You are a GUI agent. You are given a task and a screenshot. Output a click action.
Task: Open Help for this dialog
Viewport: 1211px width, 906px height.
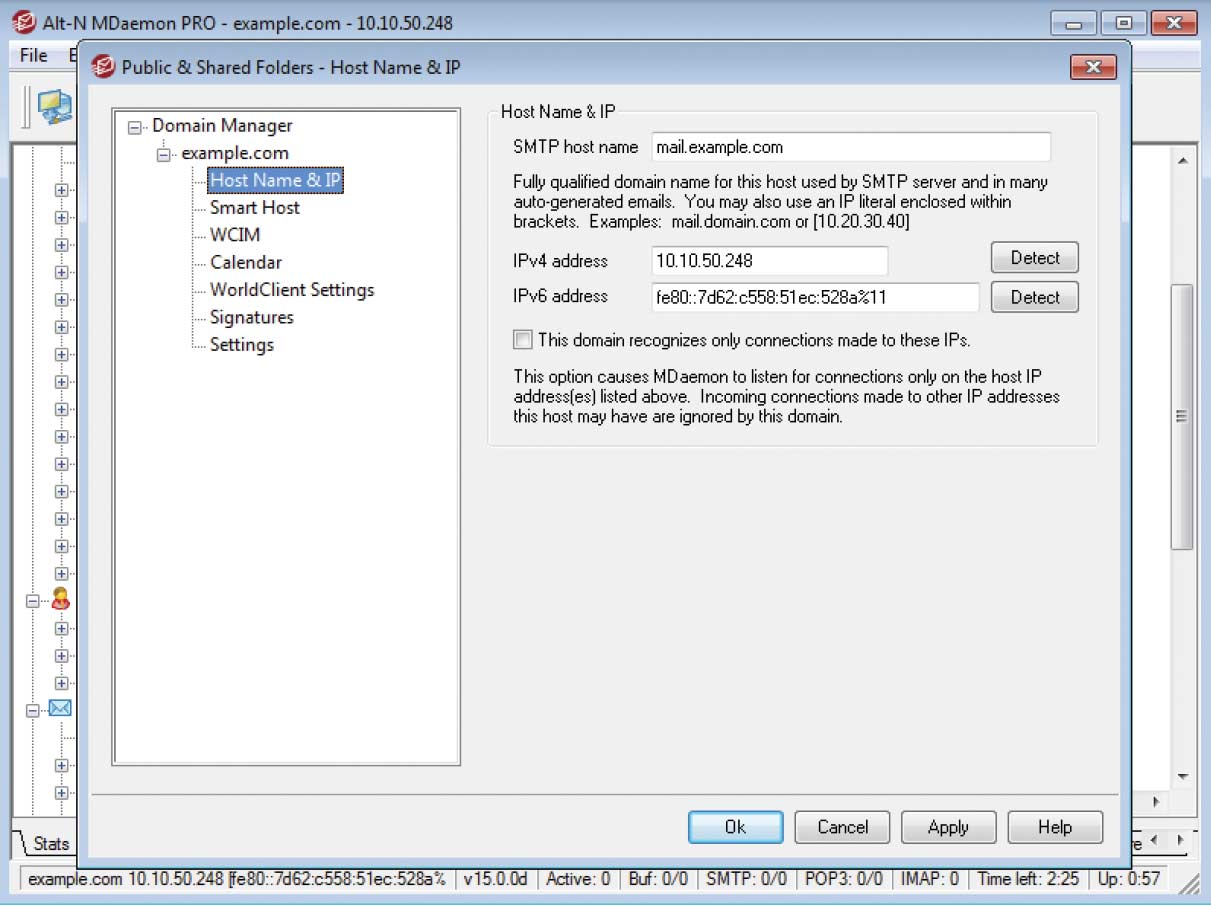(x=1055, y=827)
